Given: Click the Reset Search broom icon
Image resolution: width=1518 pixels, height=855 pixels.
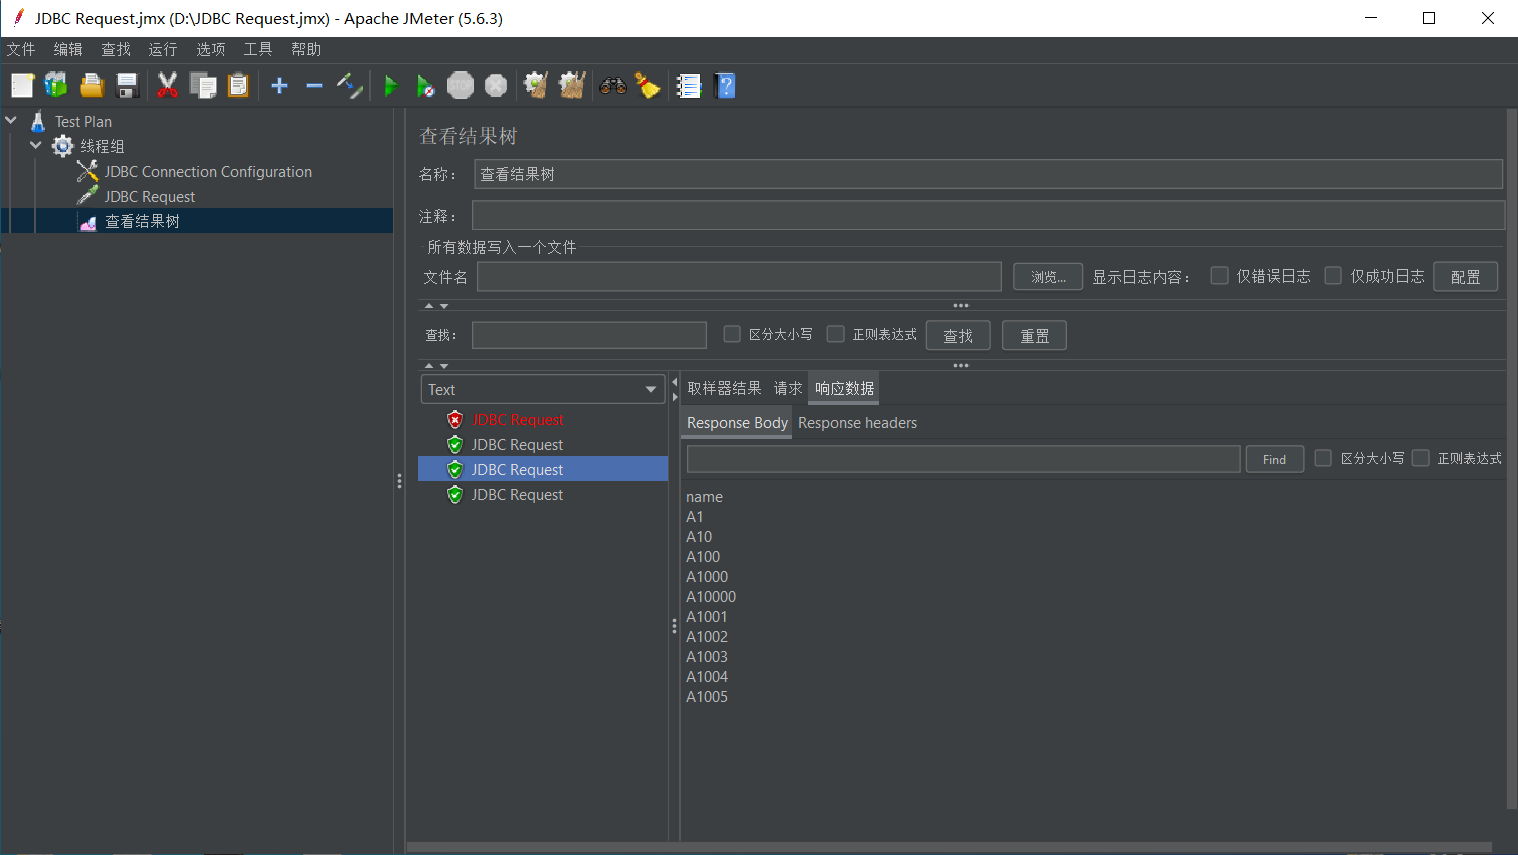Looking at the screenshot, I should click(648, 86).
